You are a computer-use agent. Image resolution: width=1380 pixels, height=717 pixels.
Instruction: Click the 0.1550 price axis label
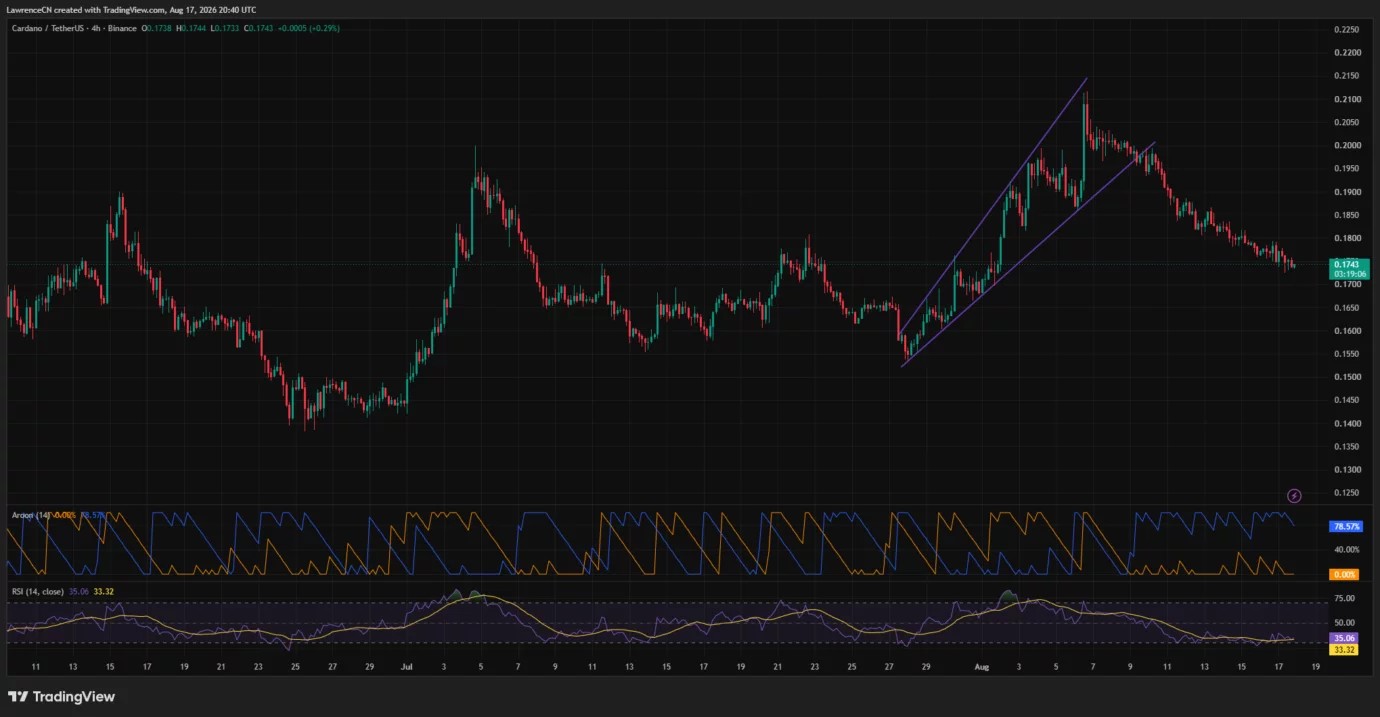1346,354
